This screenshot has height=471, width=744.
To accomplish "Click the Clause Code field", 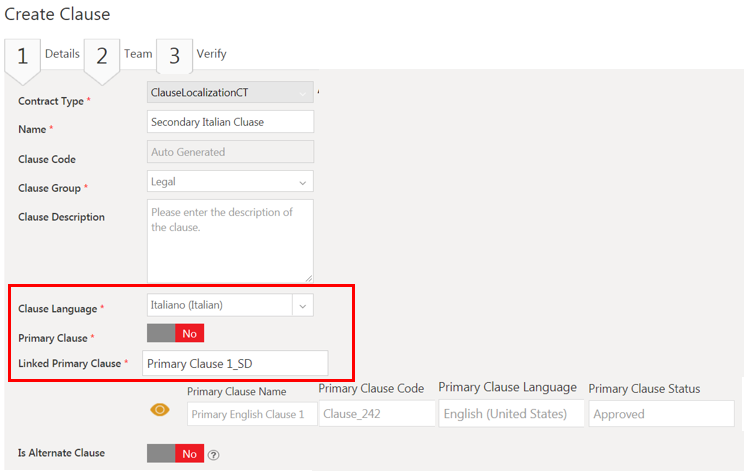I will coord(230,152).
